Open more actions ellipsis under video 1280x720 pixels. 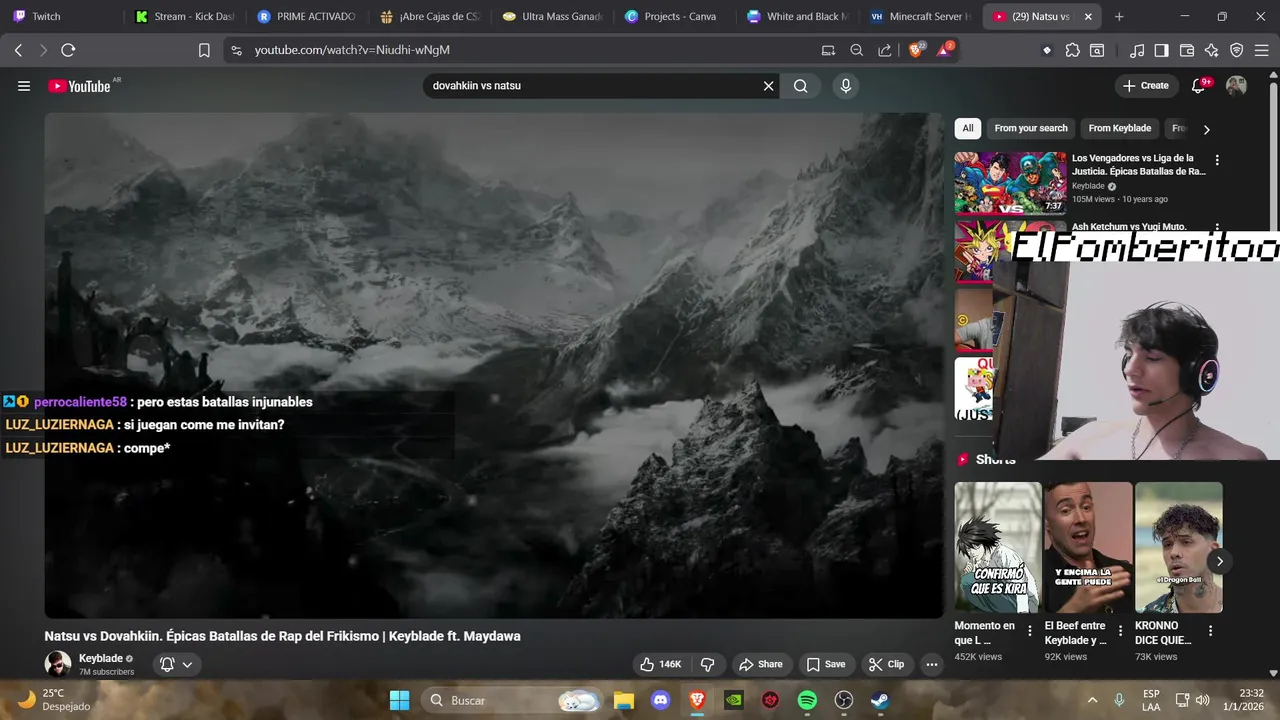coord(932,664)
